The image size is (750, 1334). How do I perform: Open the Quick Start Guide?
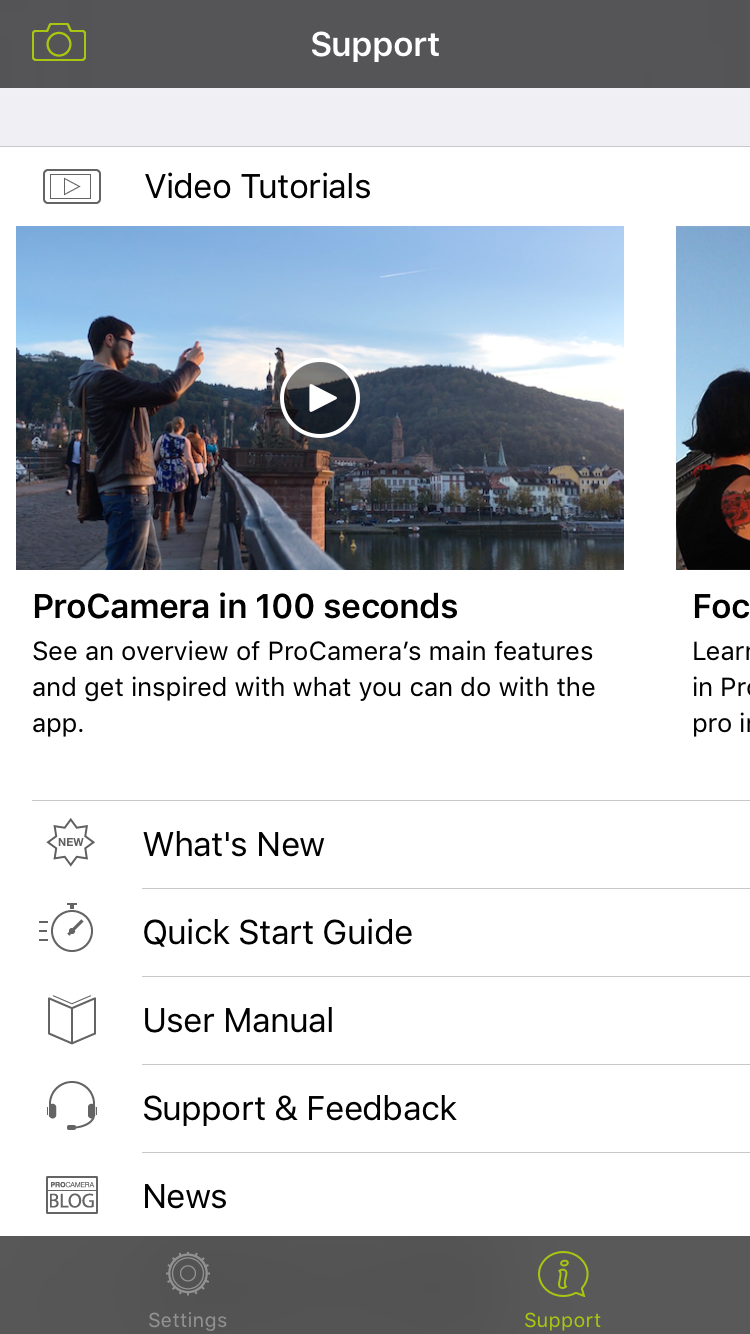(x=278, y=932)
